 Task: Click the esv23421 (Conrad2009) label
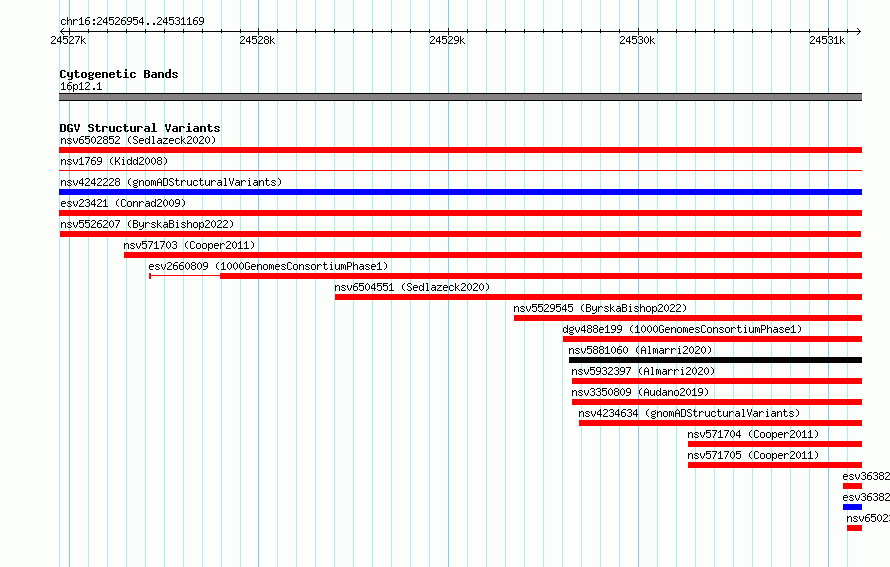pyautogui.click(x=123, y=203)
